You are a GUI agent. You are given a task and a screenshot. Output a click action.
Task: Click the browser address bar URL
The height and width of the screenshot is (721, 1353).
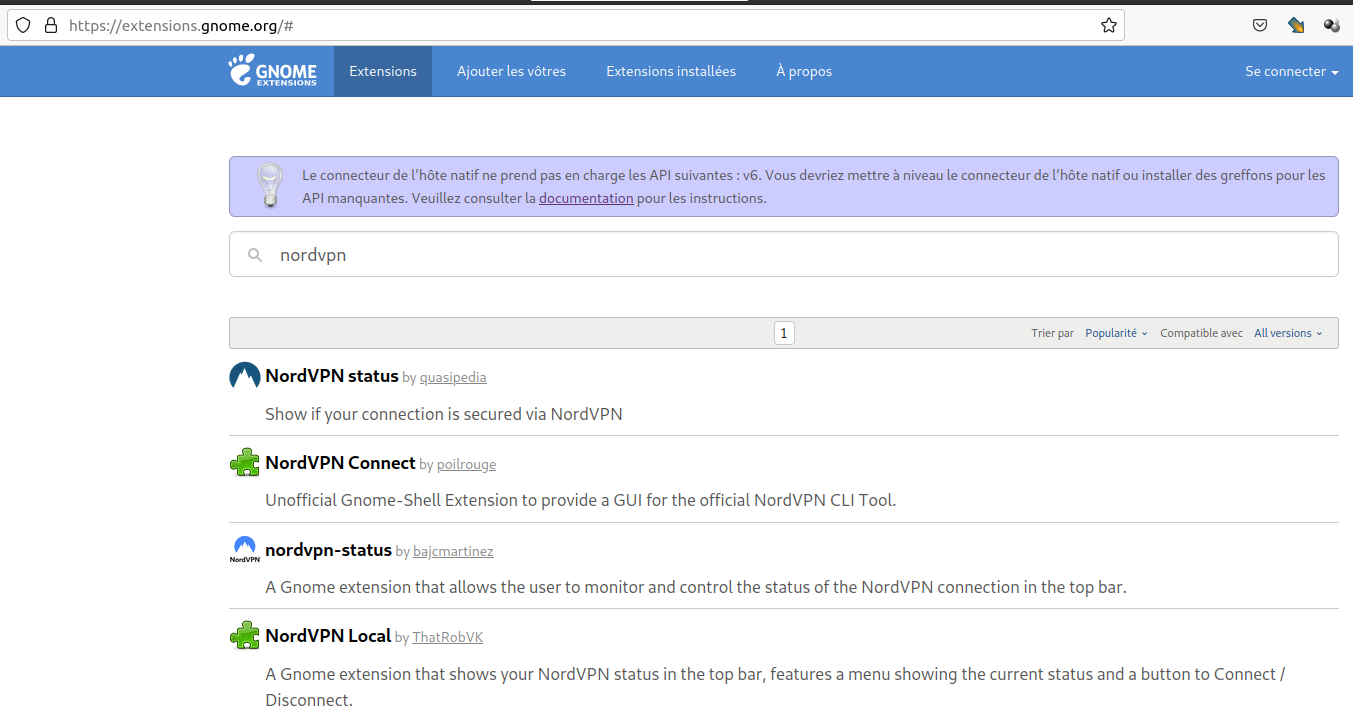[181, 25]
